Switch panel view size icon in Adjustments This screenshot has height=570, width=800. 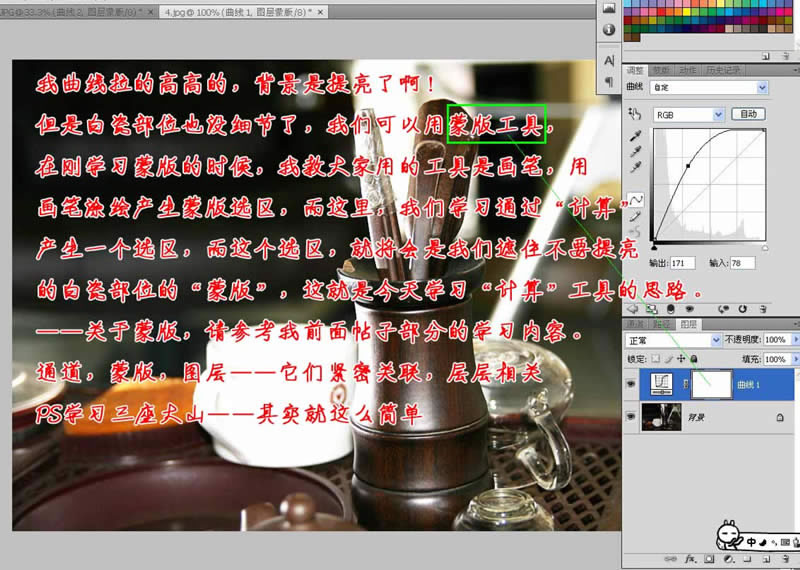(x=652, y=309)
